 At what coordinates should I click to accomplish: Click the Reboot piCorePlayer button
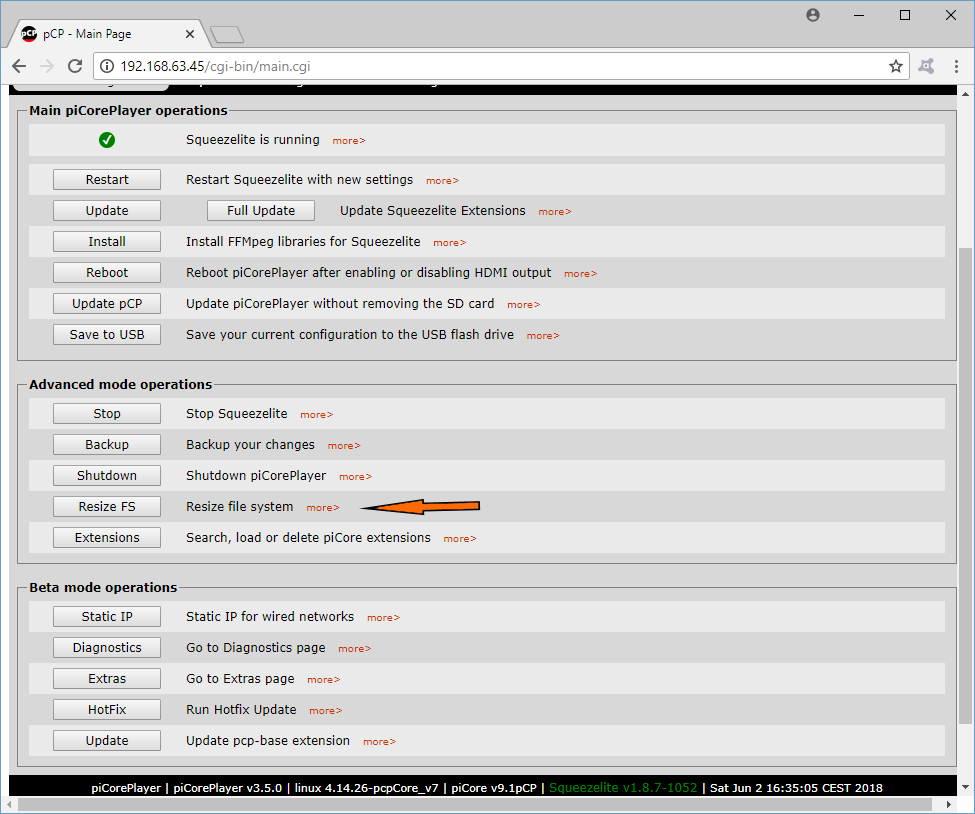click(107, 273)
